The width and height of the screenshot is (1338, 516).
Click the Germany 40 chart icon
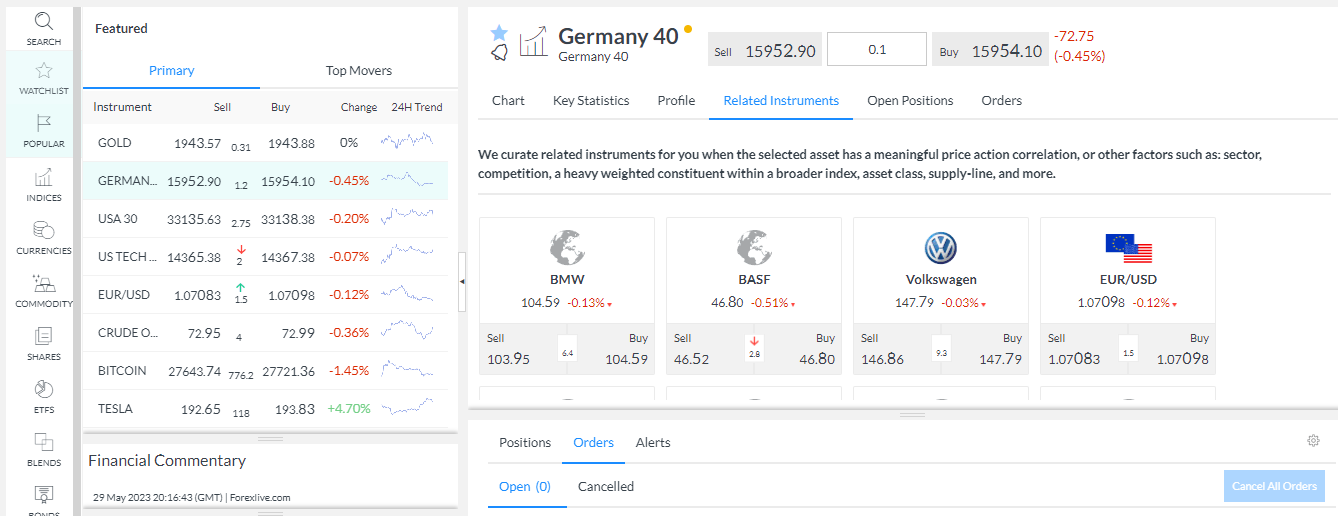[x=533, y=42]
